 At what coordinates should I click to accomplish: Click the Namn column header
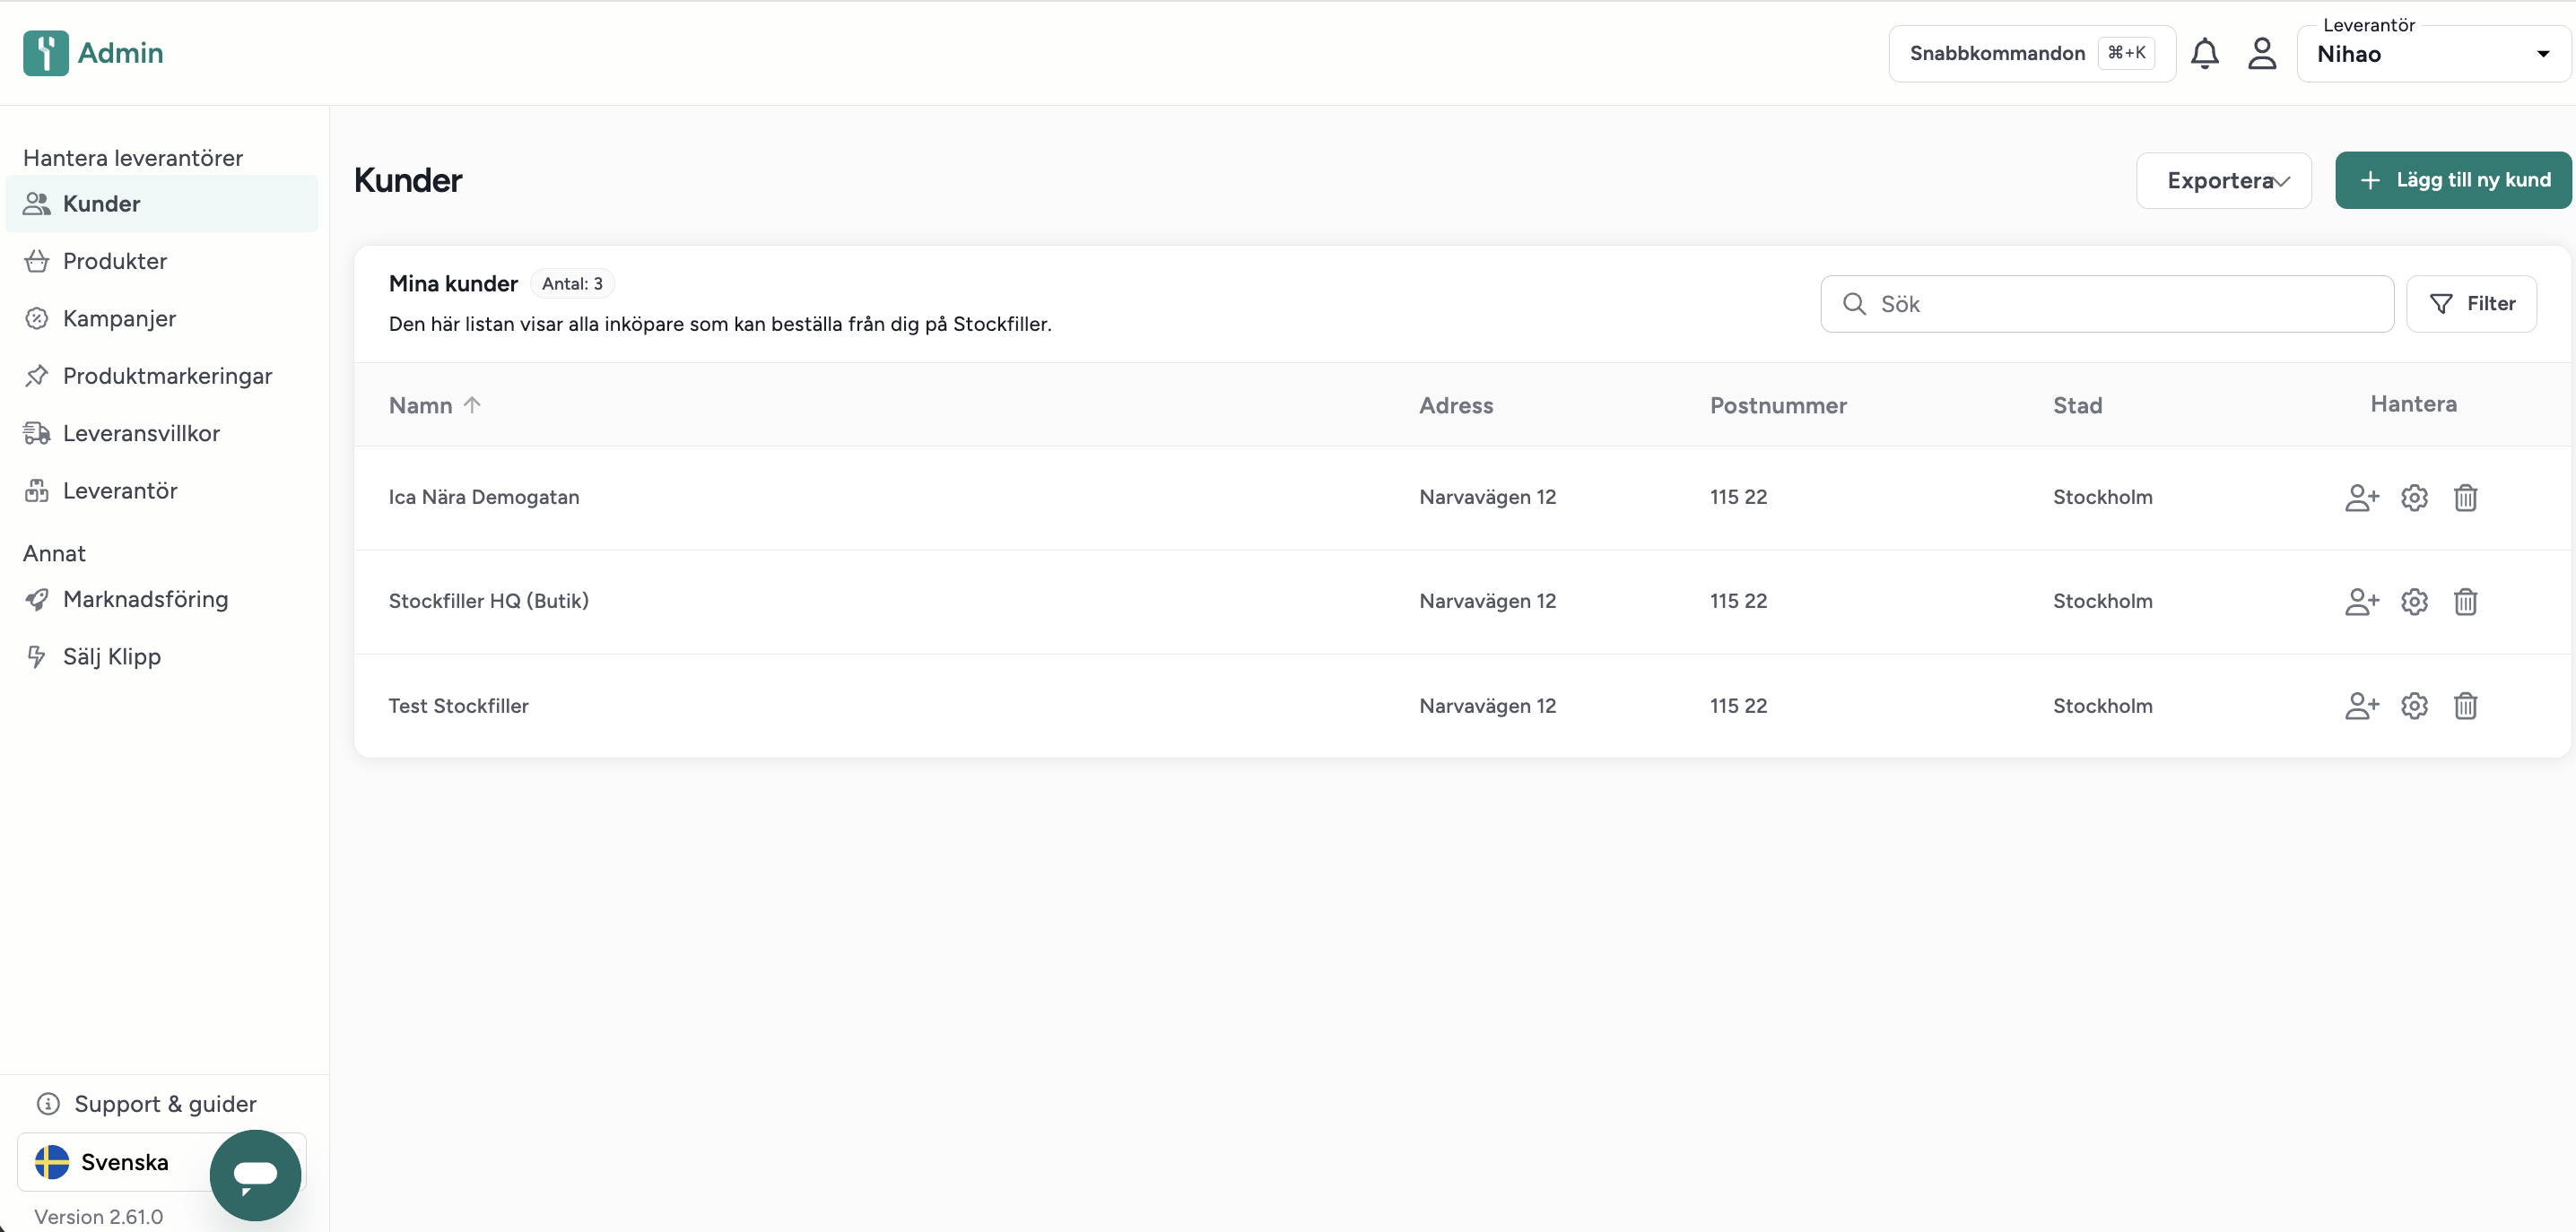pyautogui.click(x=420, y=405)
